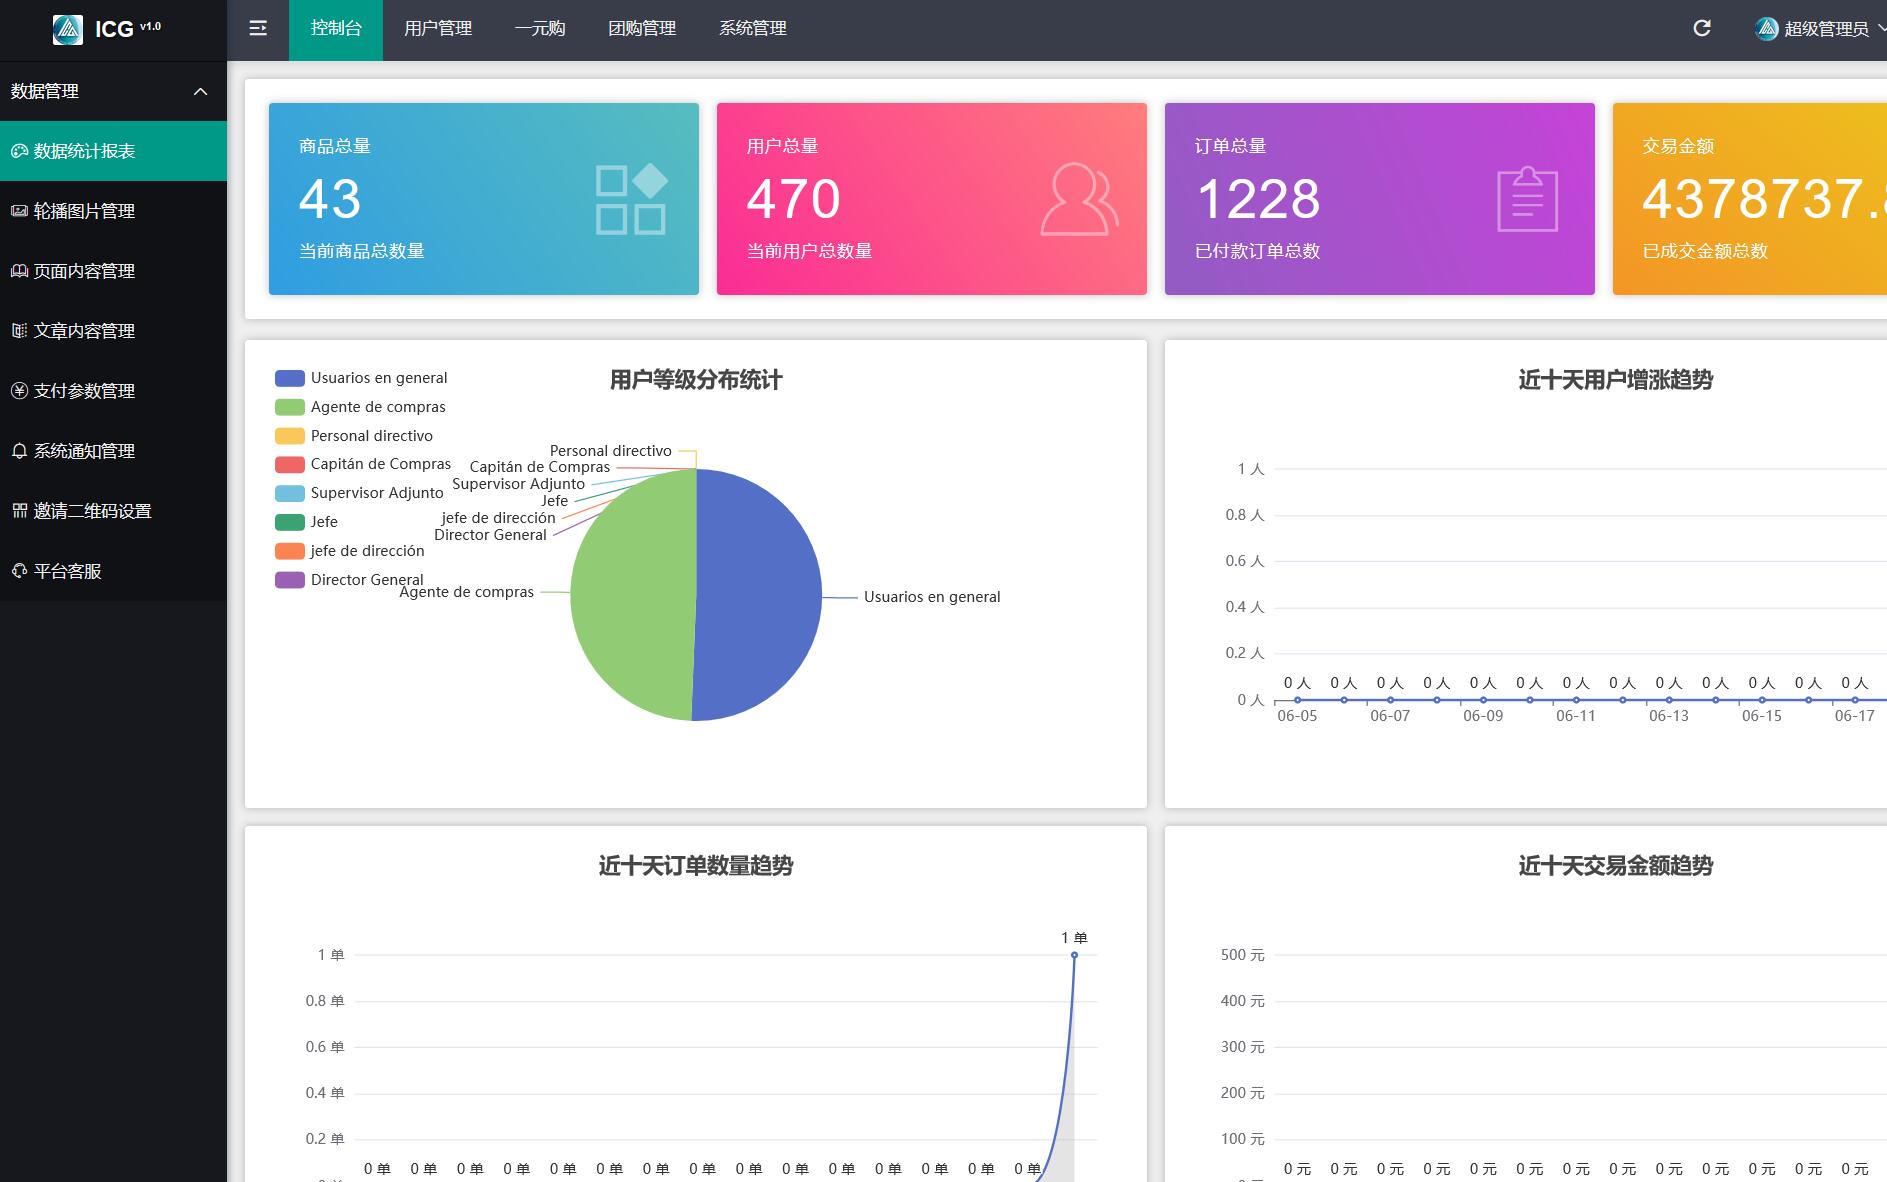This screenshot has width=1887, height=1182.
Task: Click the 06-05 date label on user chart
Action: pyautogui.click(x=1297, y=716)
